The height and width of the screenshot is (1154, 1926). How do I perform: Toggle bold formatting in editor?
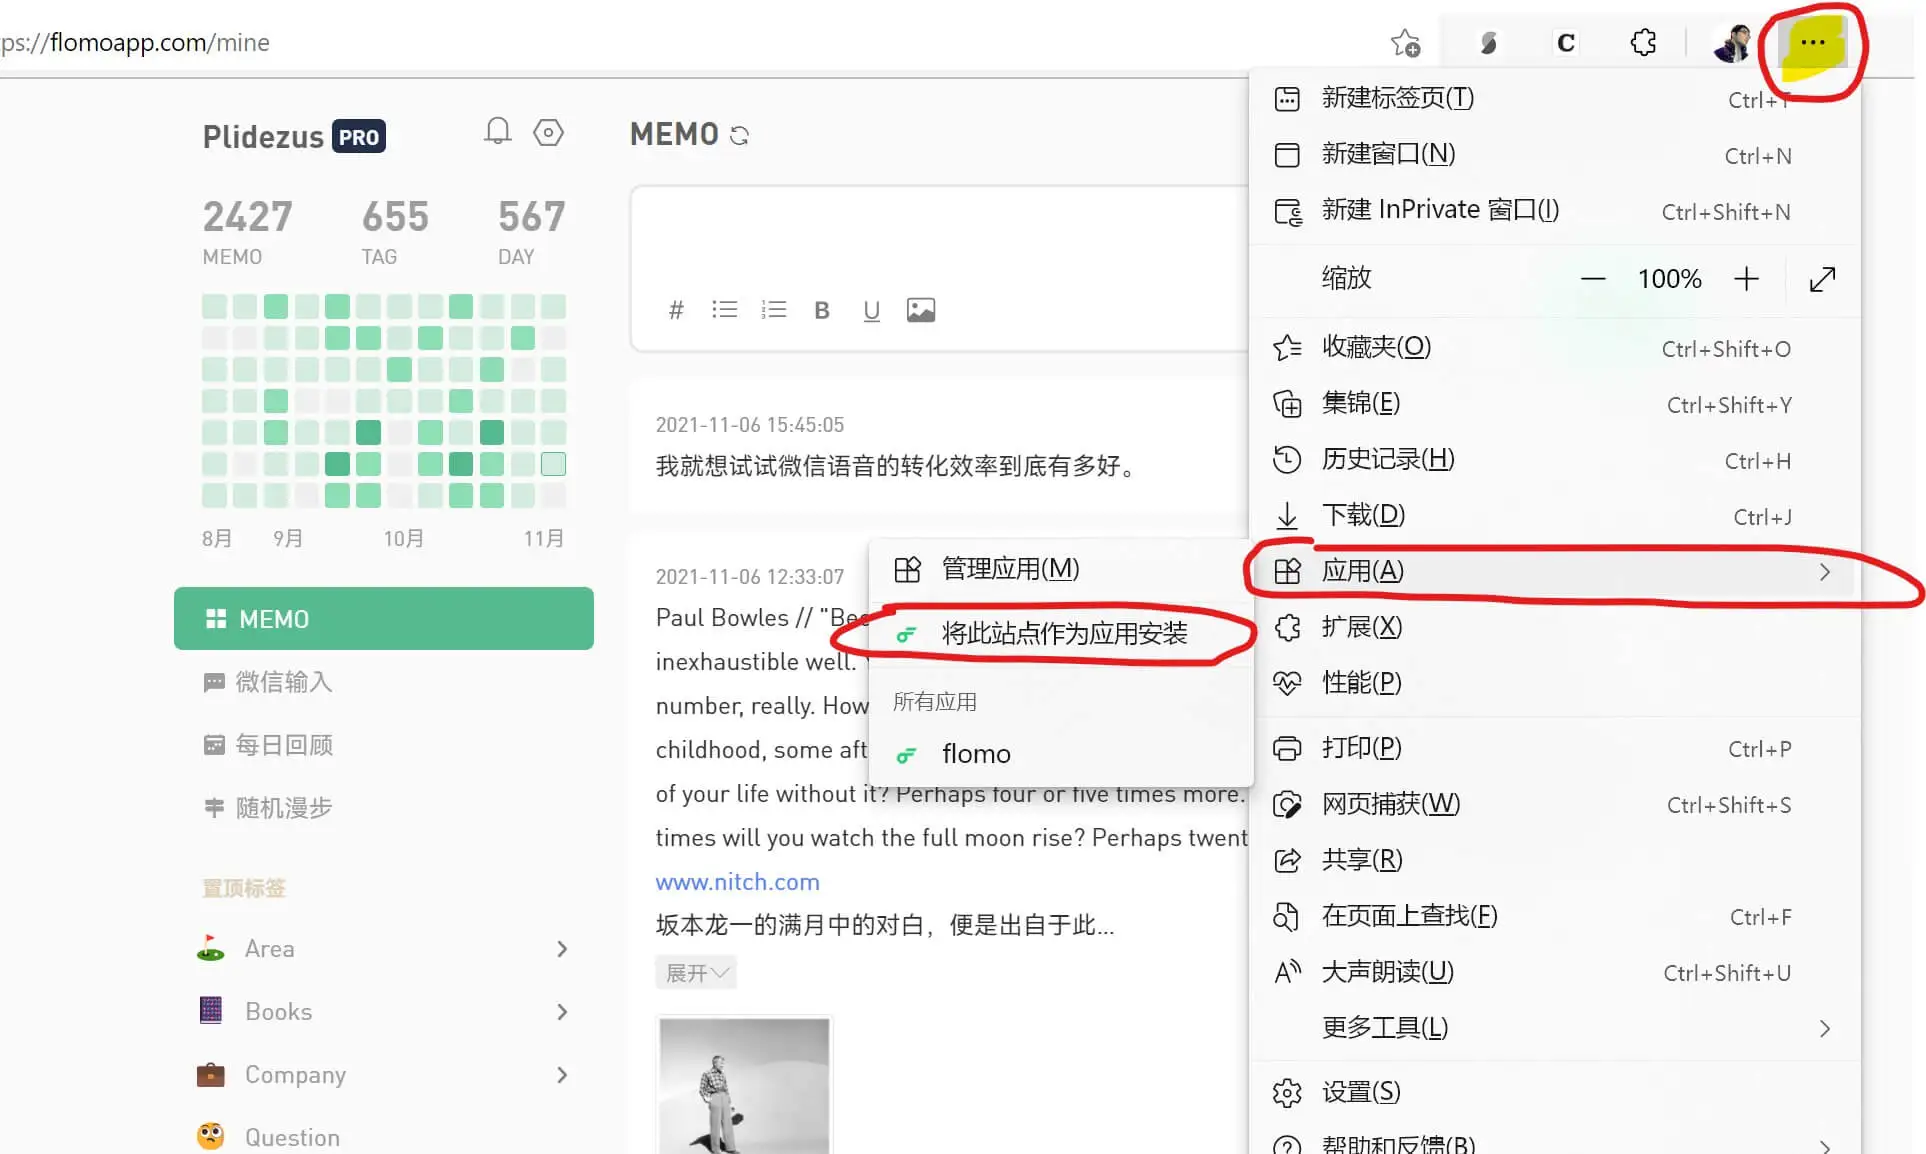822,310
